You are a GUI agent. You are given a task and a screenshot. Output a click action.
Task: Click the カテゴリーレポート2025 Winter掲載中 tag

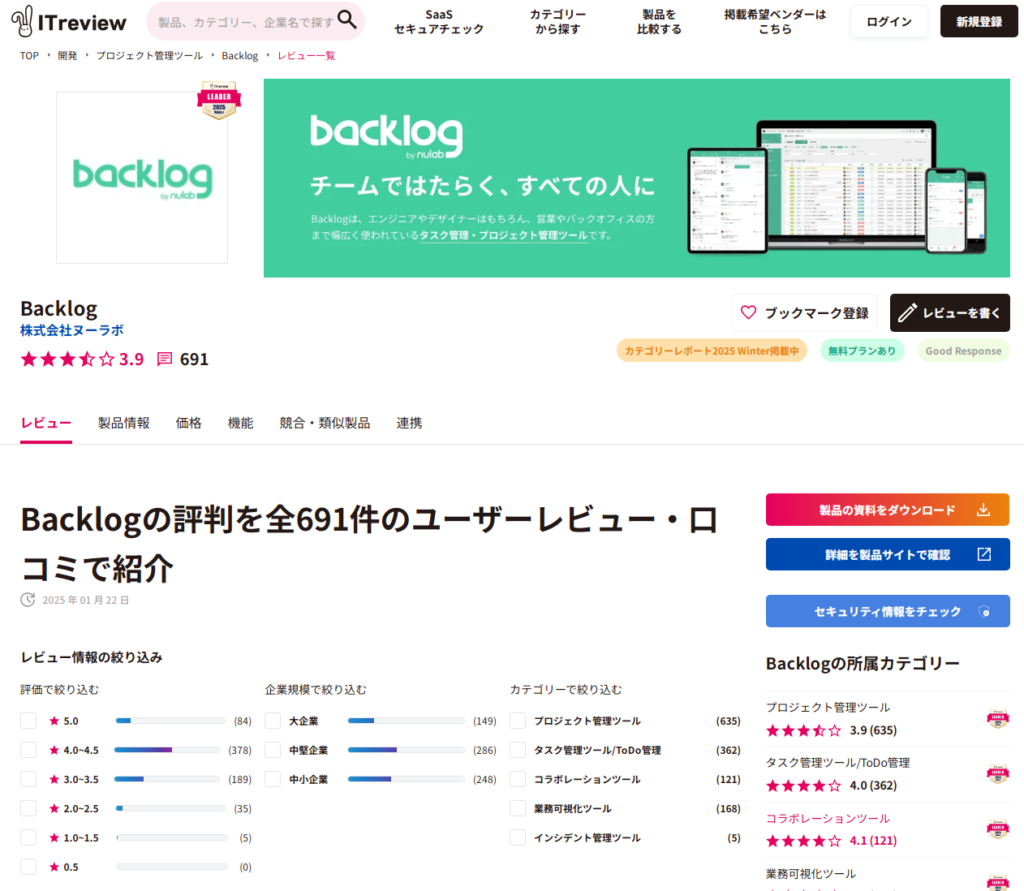point(712,351)
